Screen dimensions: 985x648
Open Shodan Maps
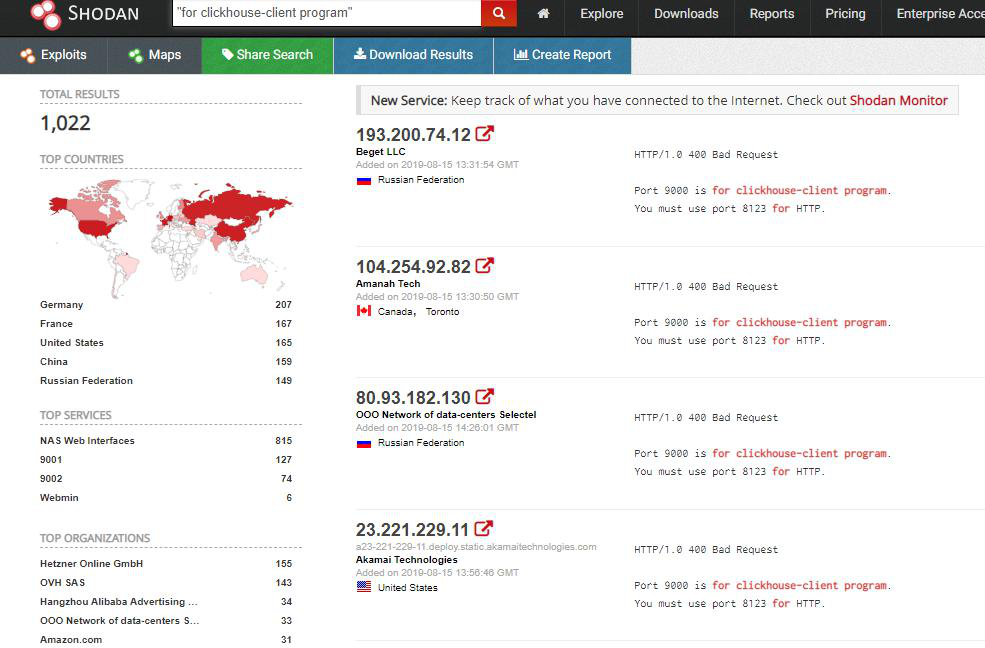pyautogui.click(x=155, y=55)
